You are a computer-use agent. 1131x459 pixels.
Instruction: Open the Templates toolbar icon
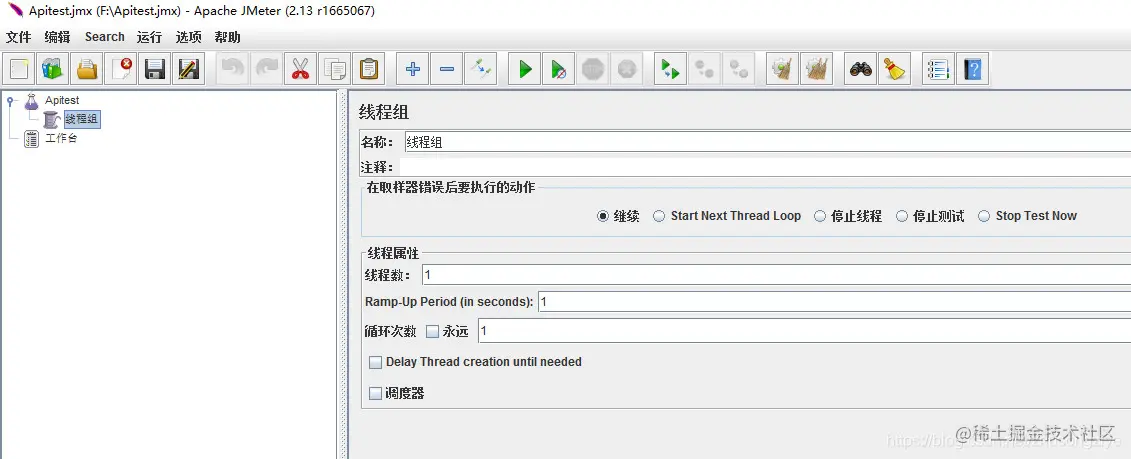pyautogui.click(x=53, y=69)
